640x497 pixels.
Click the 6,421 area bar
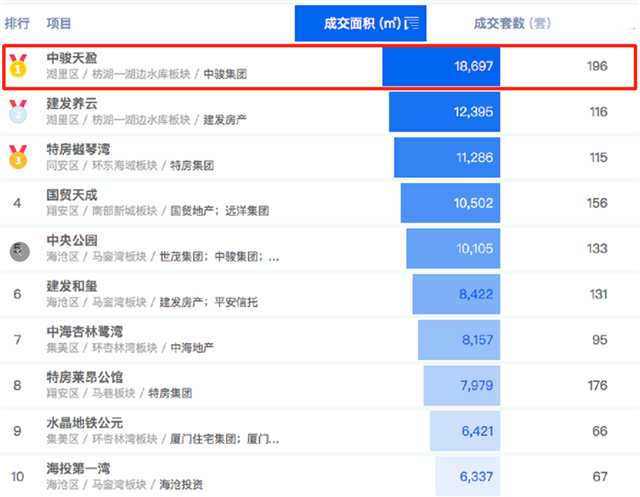(x=465, y=431)
